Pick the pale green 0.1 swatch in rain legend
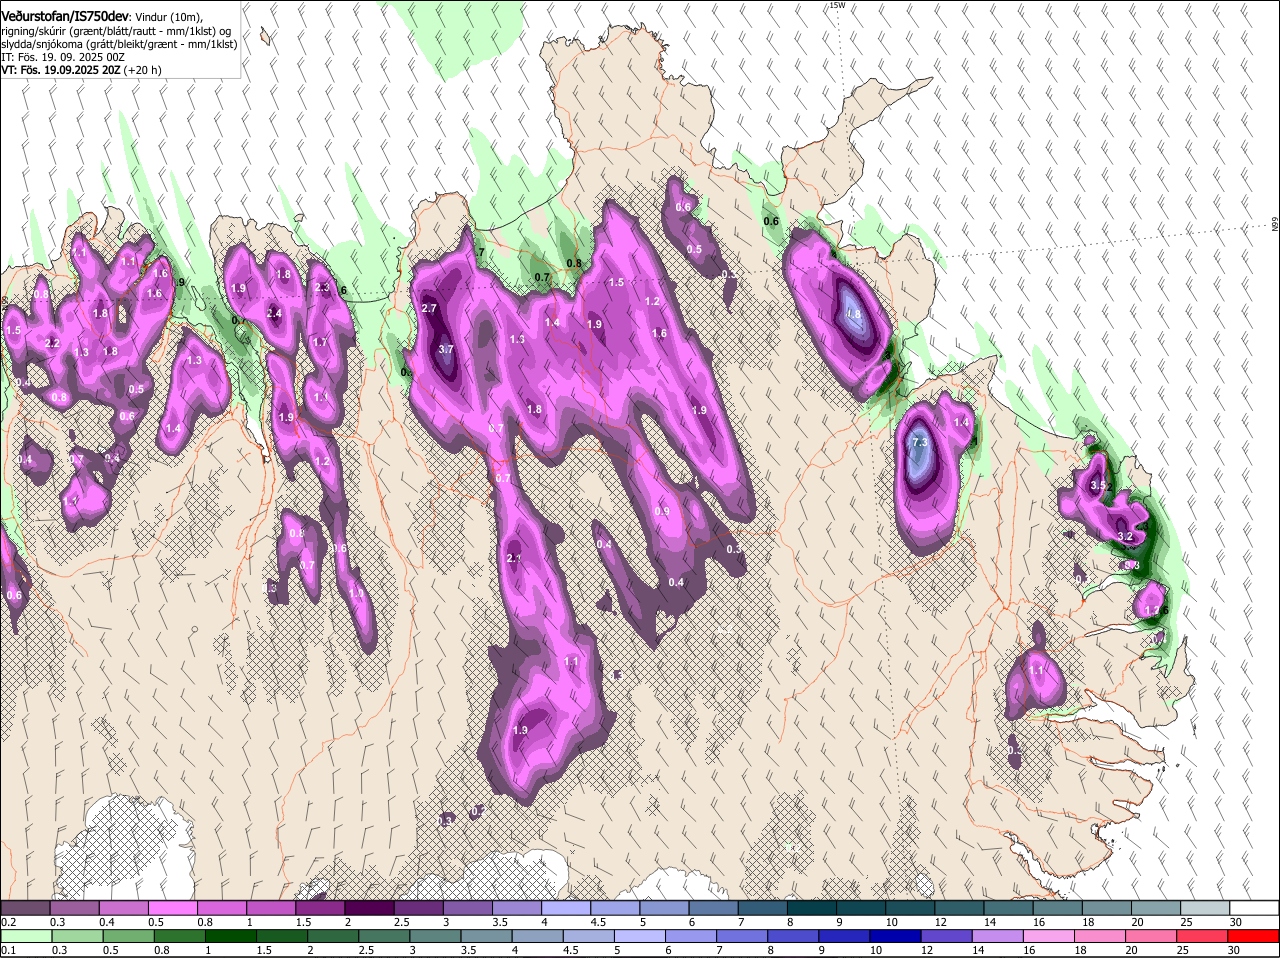This screenshot has width=1280, height=958. tap(26, 936)
